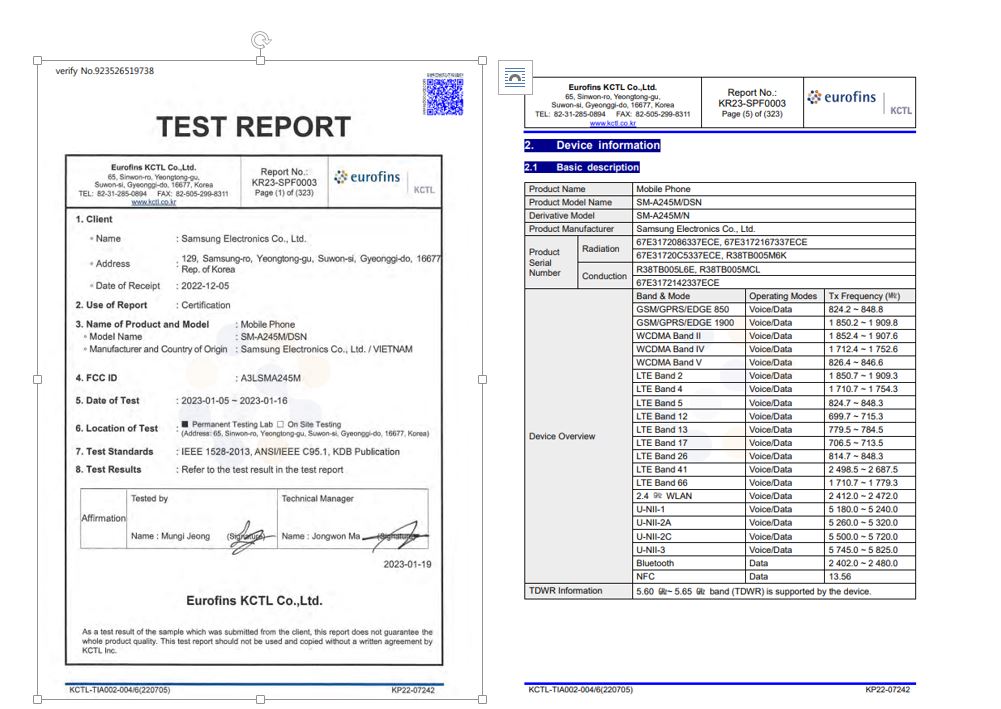Viewport: 1001px width, 709px height.
Task: Click the "Bluetooth" band cell
Action: pos(689,563)
